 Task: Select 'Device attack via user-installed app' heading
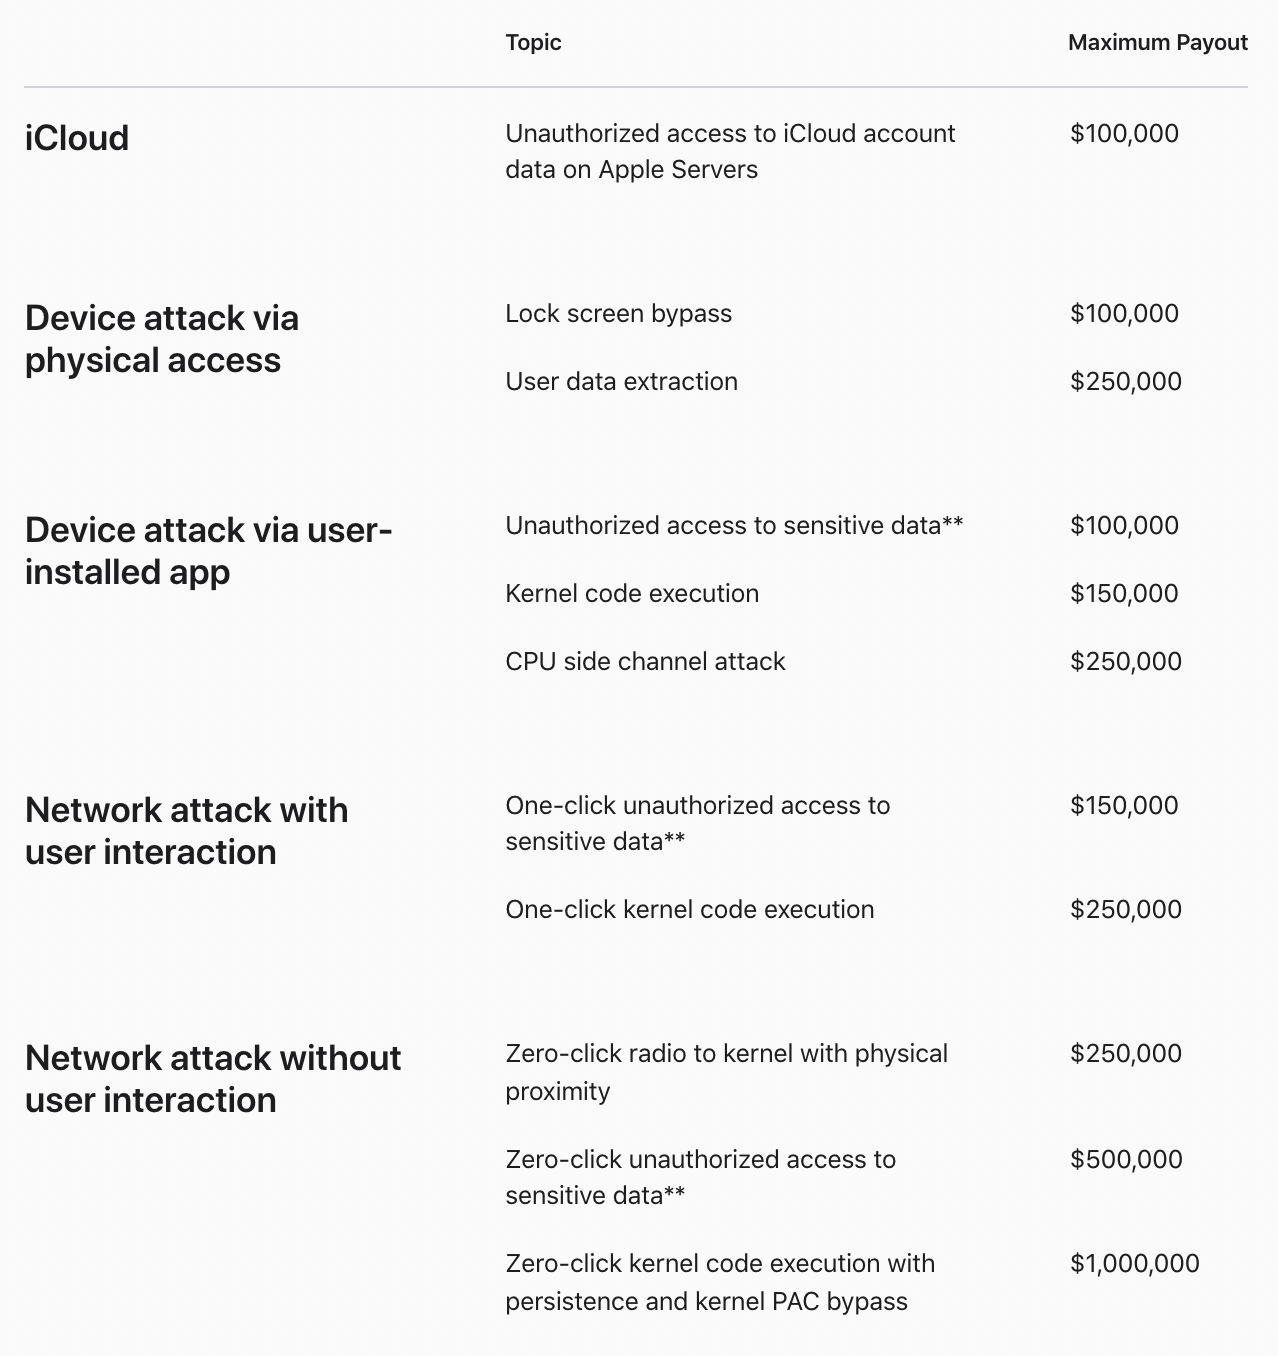tap(208, 551)
